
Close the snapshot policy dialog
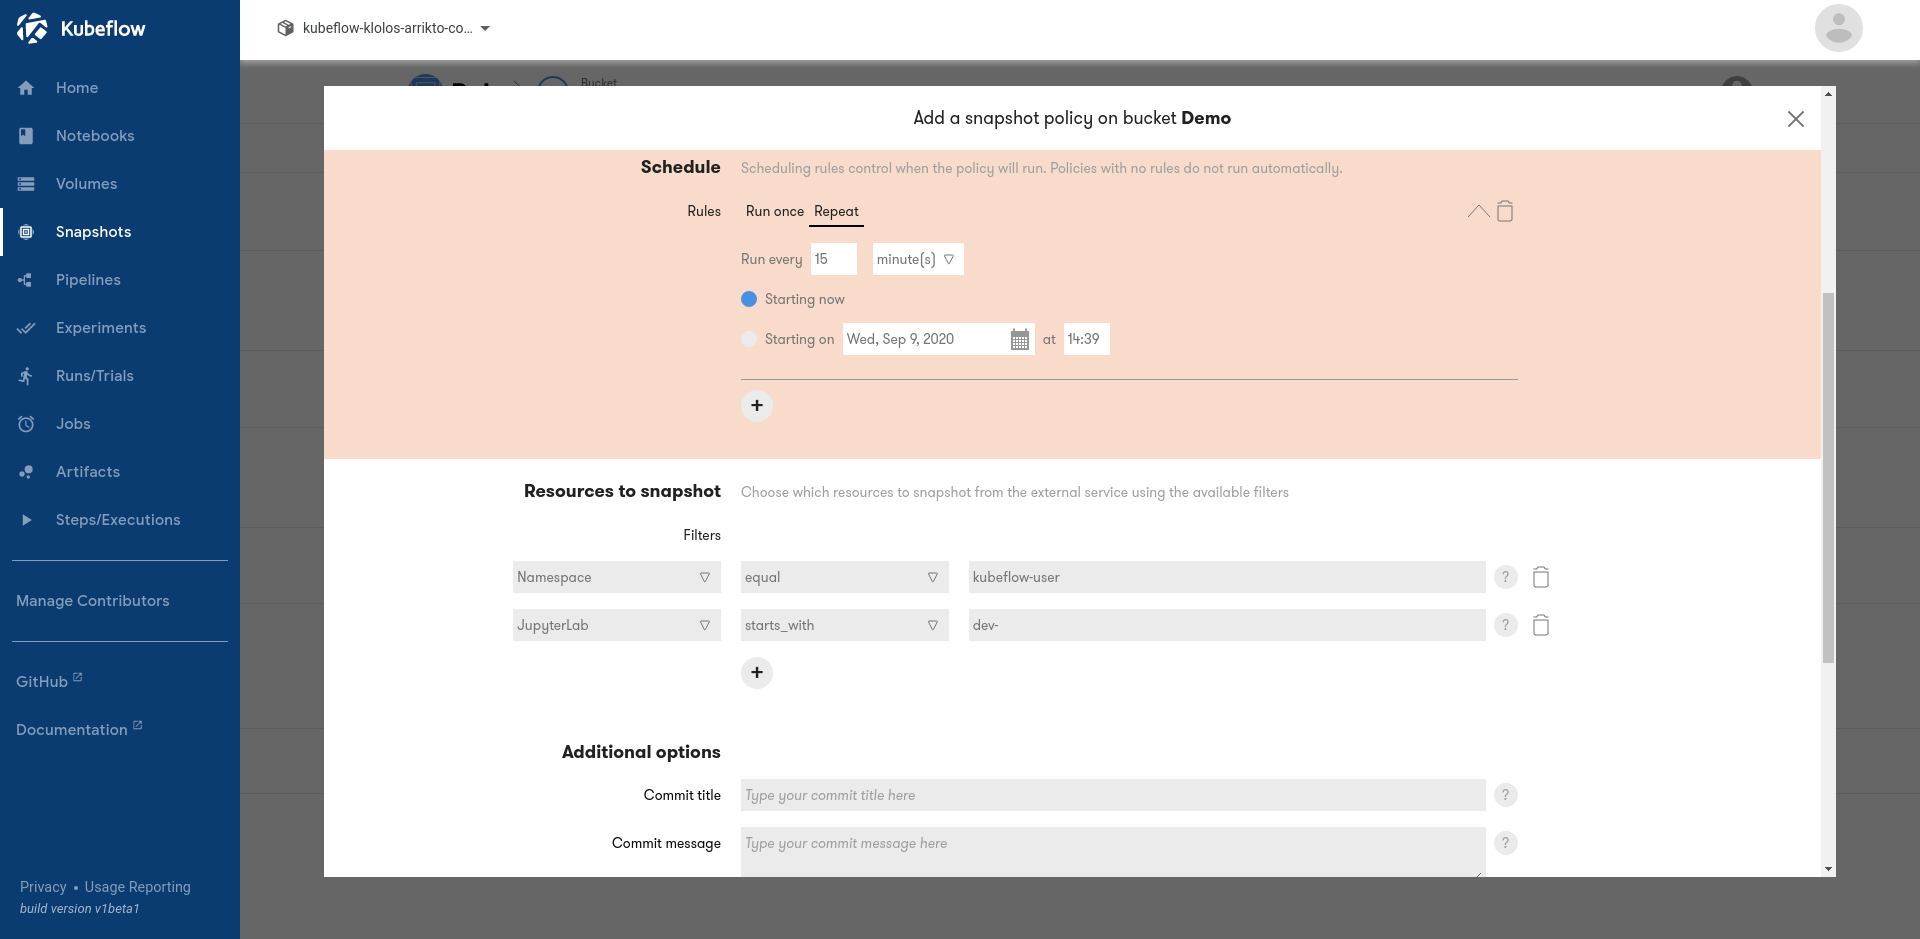pos(1796,119)
